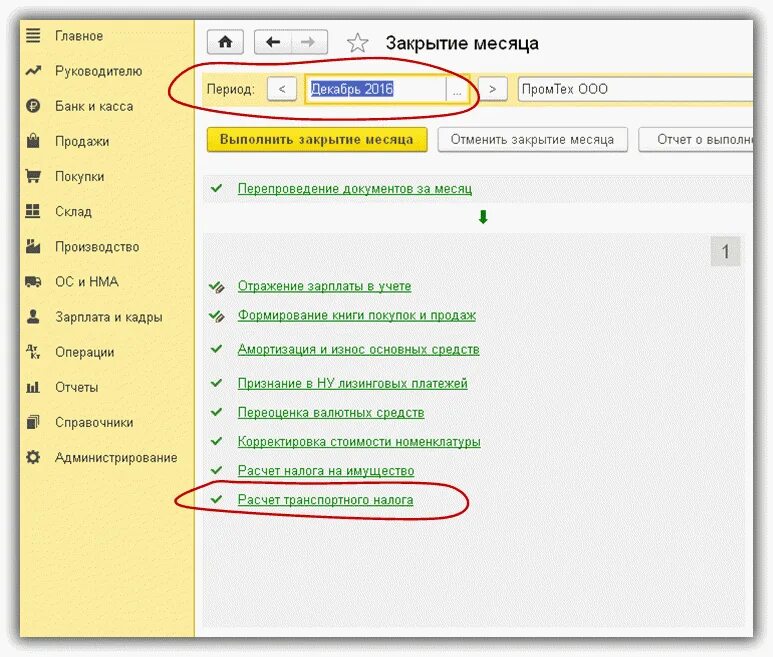Click the Отчеты bar chart icon

pyautogui.click(x=33, y=387)
